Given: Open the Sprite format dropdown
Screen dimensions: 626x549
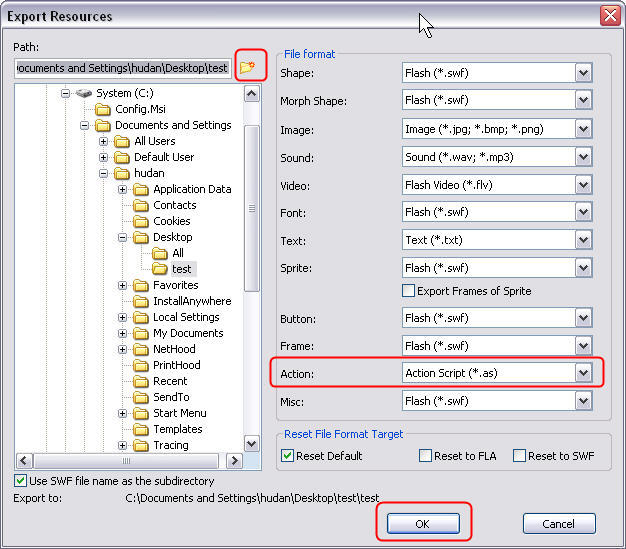Looking at the screenshot, I should tap(584, 268).
